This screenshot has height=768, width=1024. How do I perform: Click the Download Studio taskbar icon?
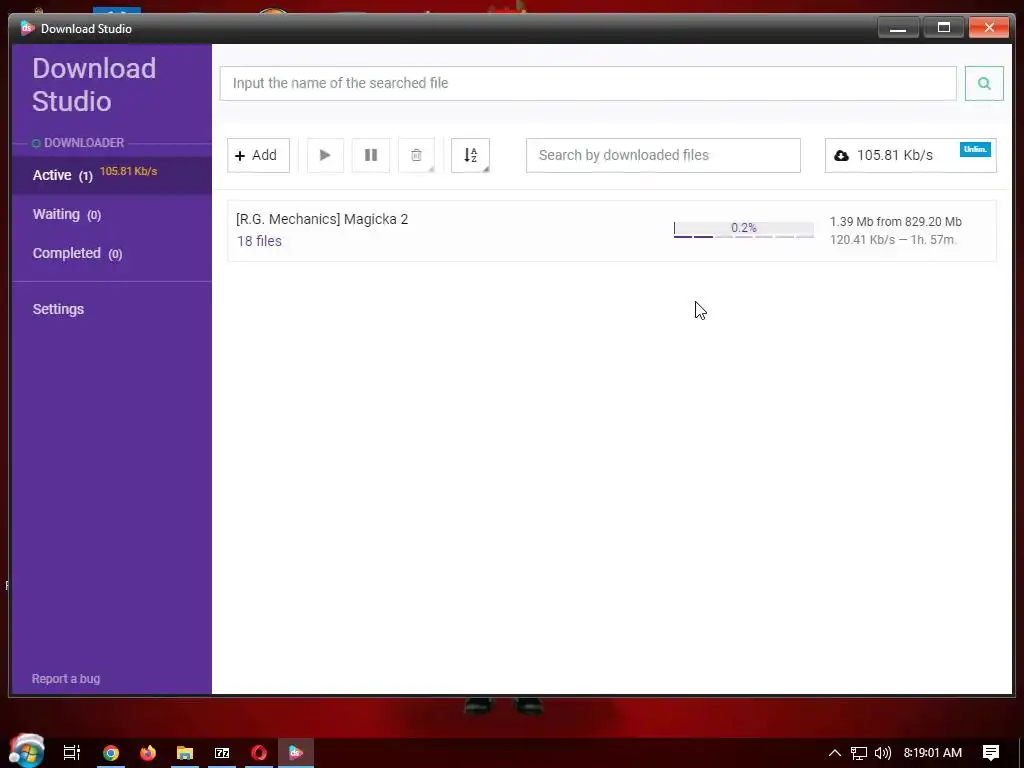pyautogui.click(x=296, y=753)
